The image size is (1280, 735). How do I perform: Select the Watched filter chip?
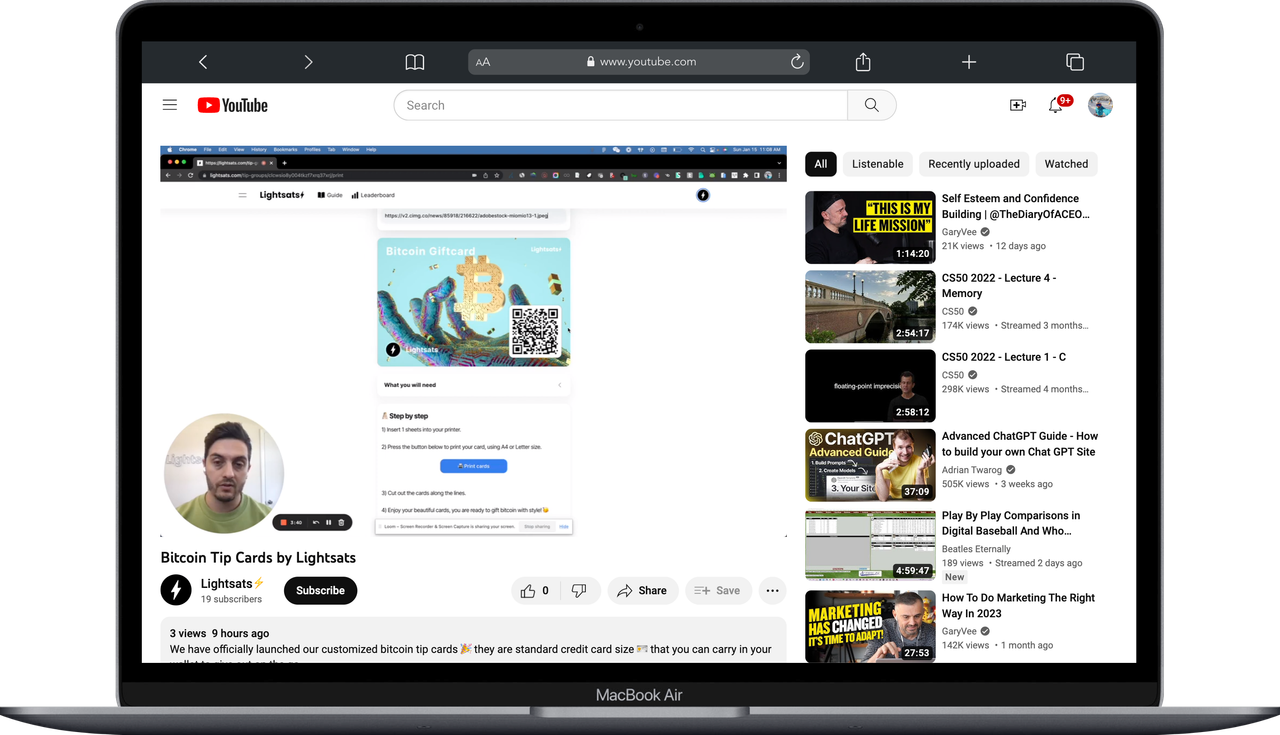(1066, 164)
